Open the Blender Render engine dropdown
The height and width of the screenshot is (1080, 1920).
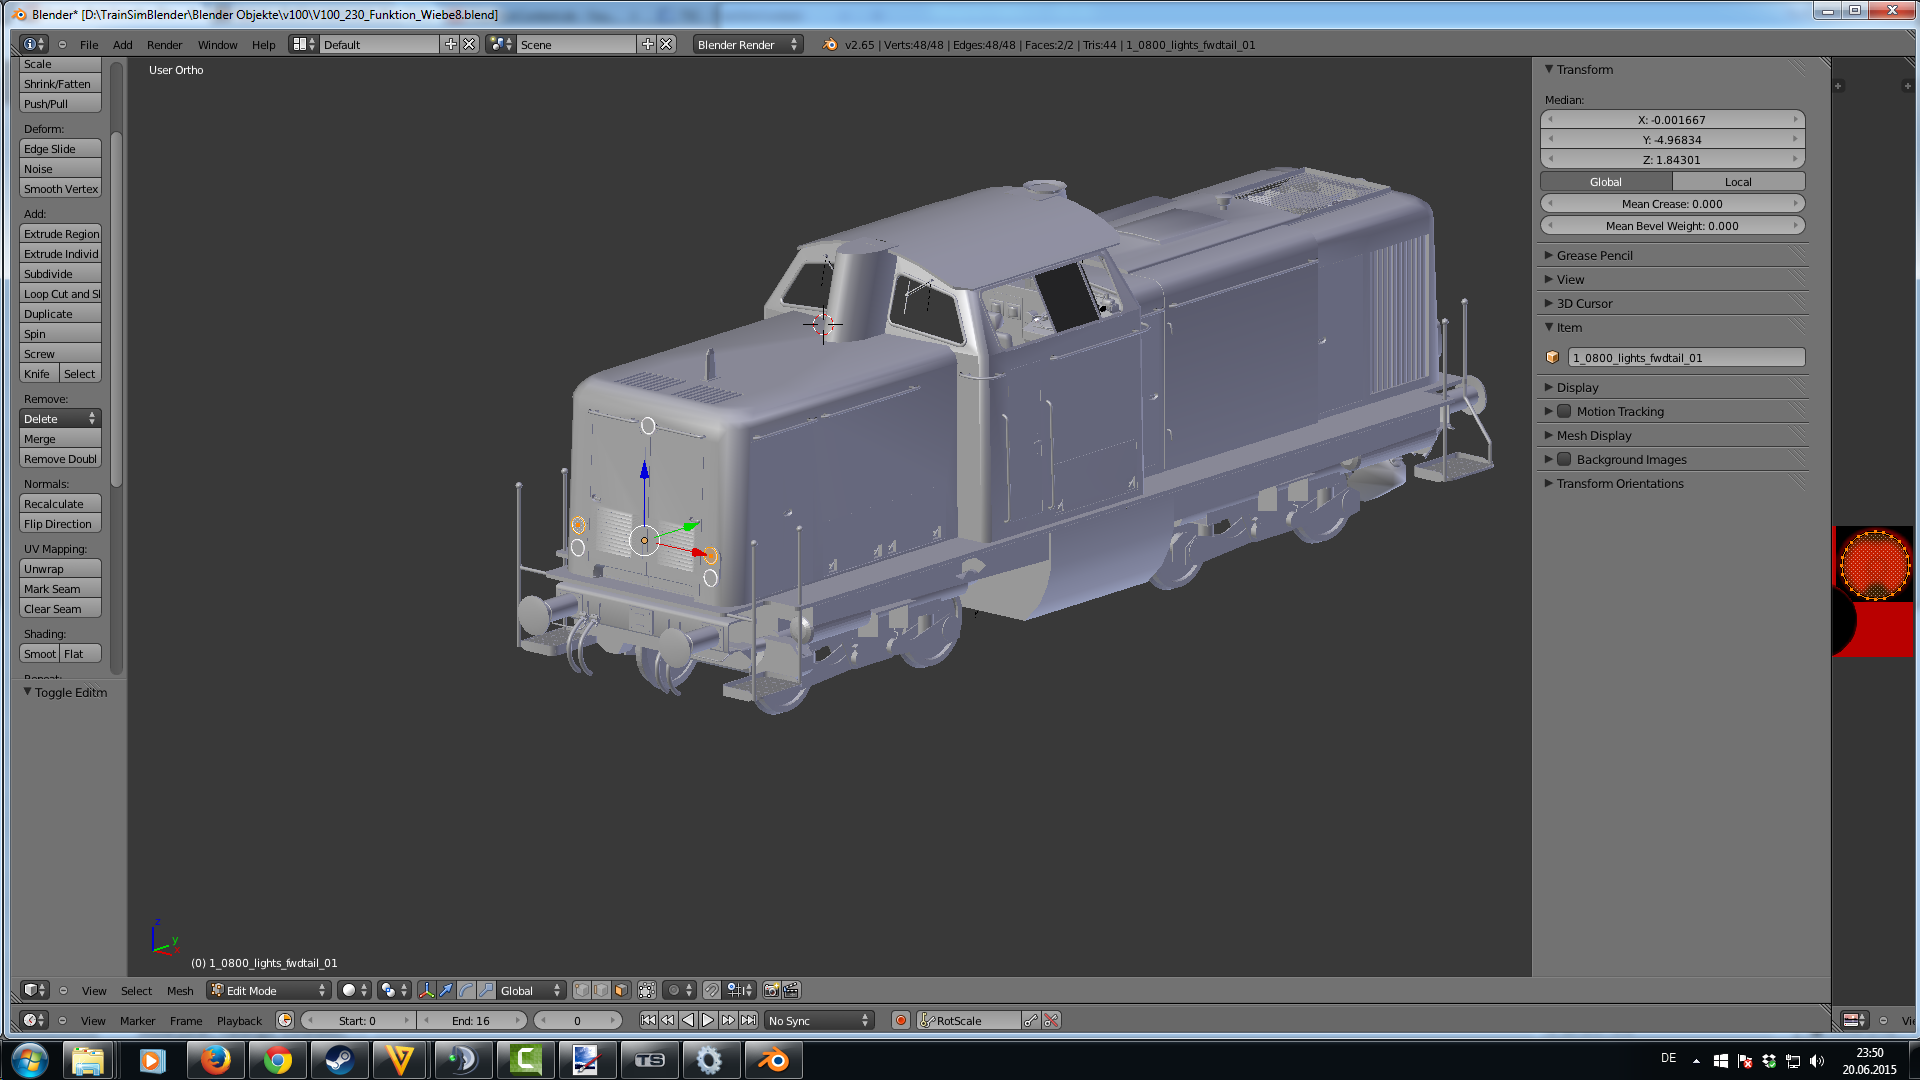pyautogui.click(x=747, y=44)
